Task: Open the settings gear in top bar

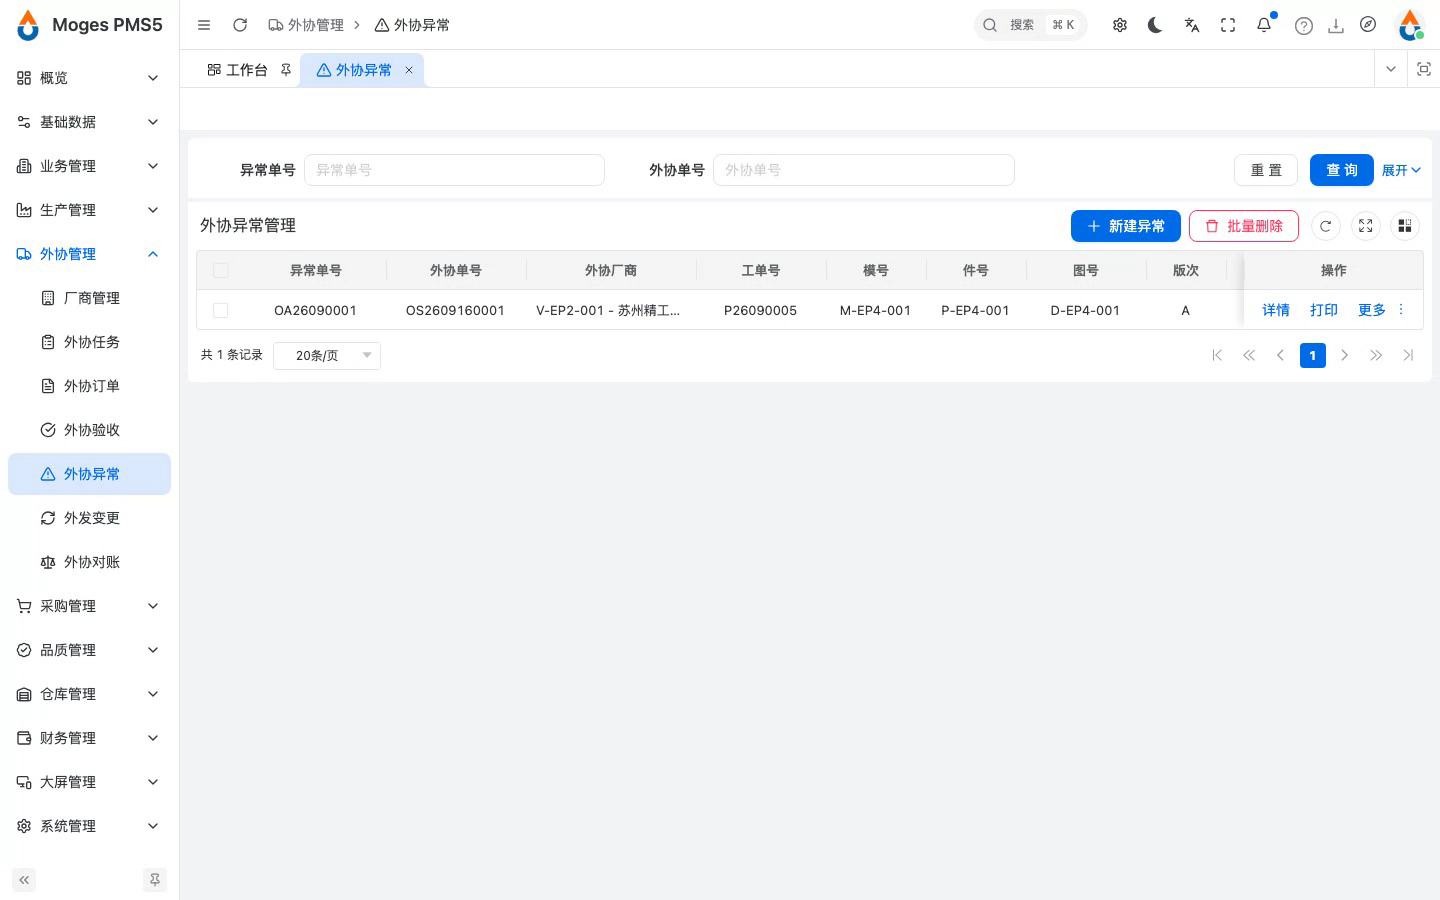Action: click(1120, 25)
